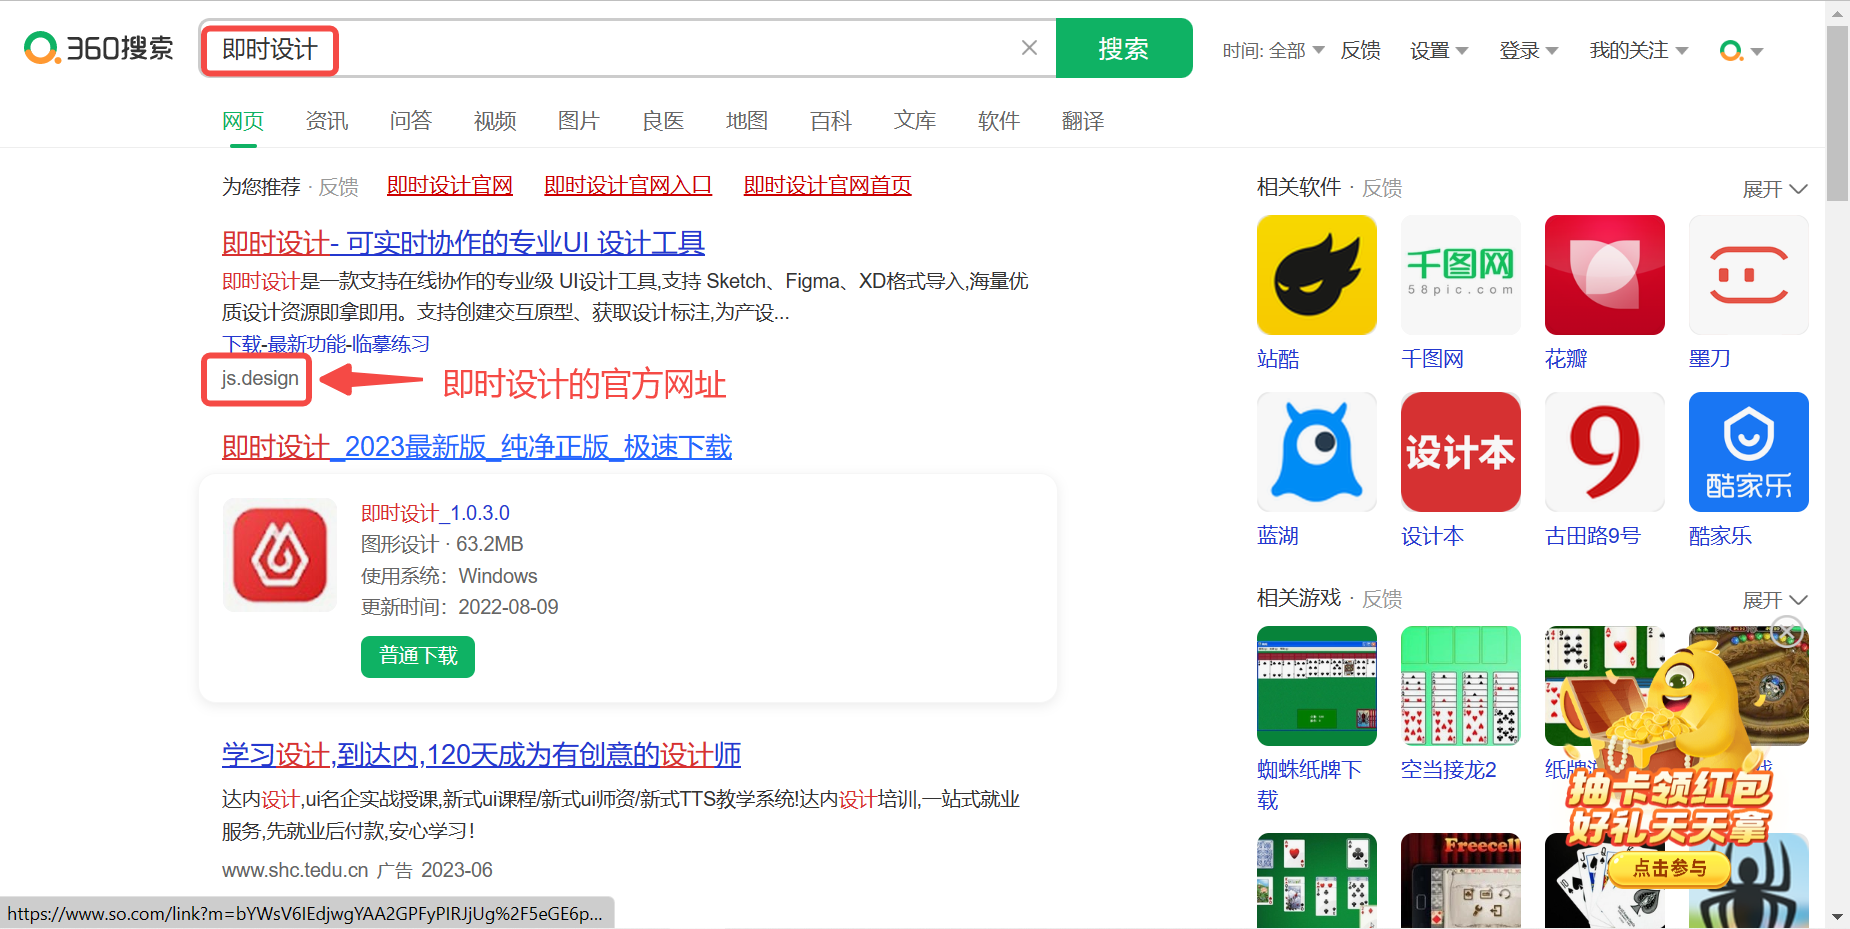
Task: Click the js.design site URL
Action: 260,378
